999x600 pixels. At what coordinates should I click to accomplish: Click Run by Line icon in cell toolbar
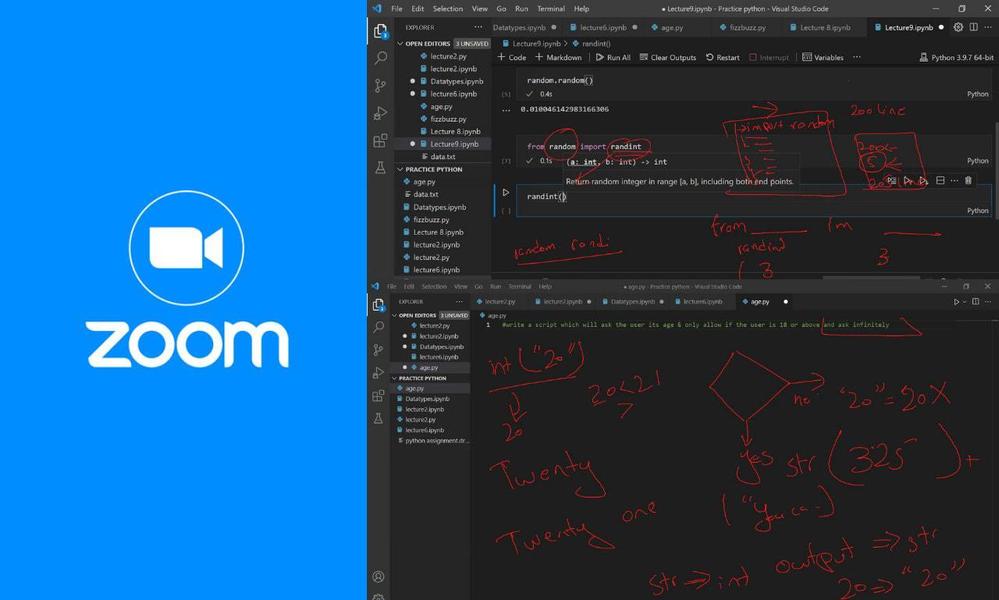click(892, 181)
